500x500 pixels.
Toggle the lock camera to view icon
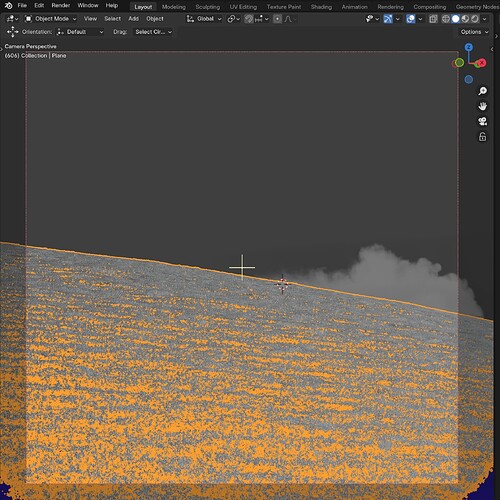(482, 137)
